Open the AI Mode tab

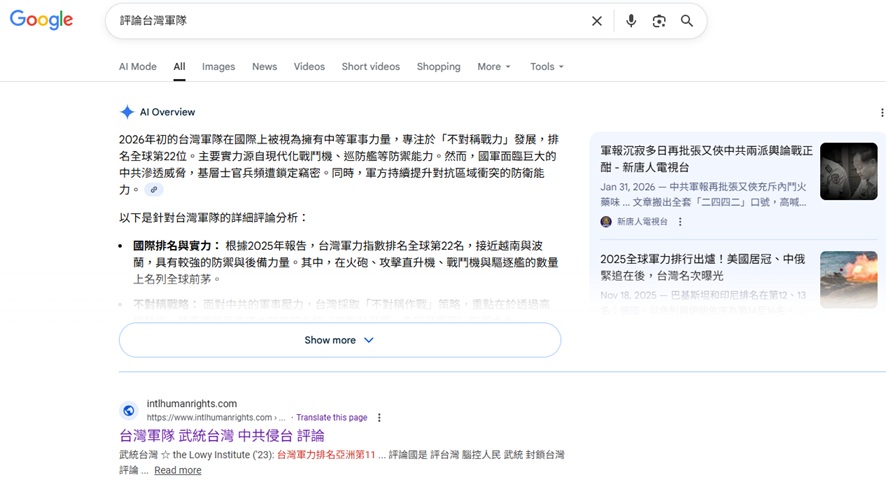point(138,67)
